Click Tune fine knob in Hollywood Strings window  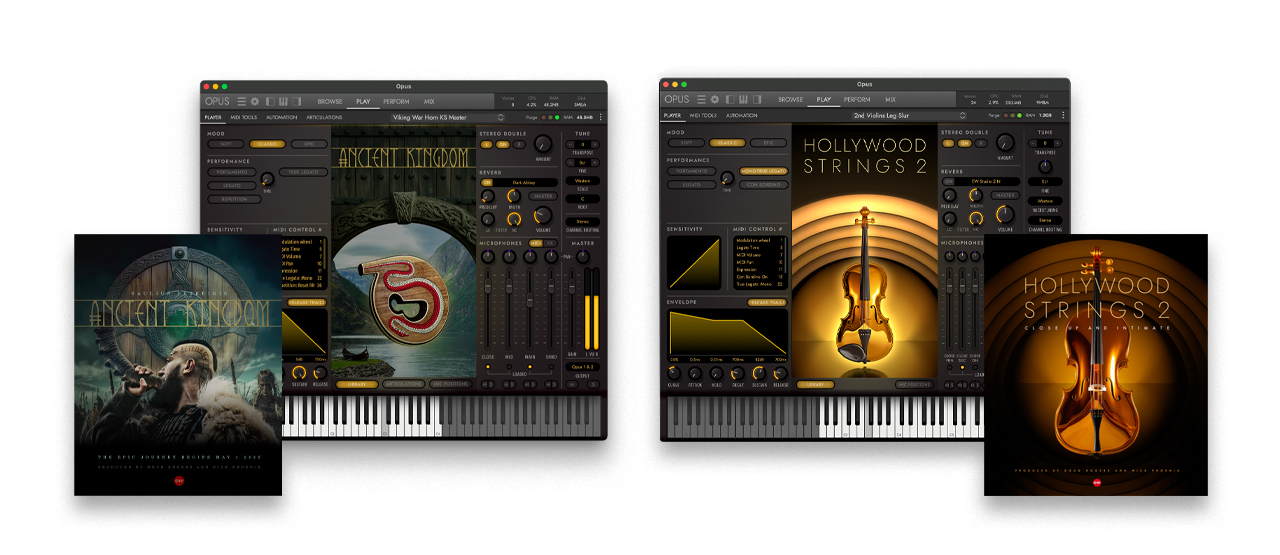pos(1045,167)
